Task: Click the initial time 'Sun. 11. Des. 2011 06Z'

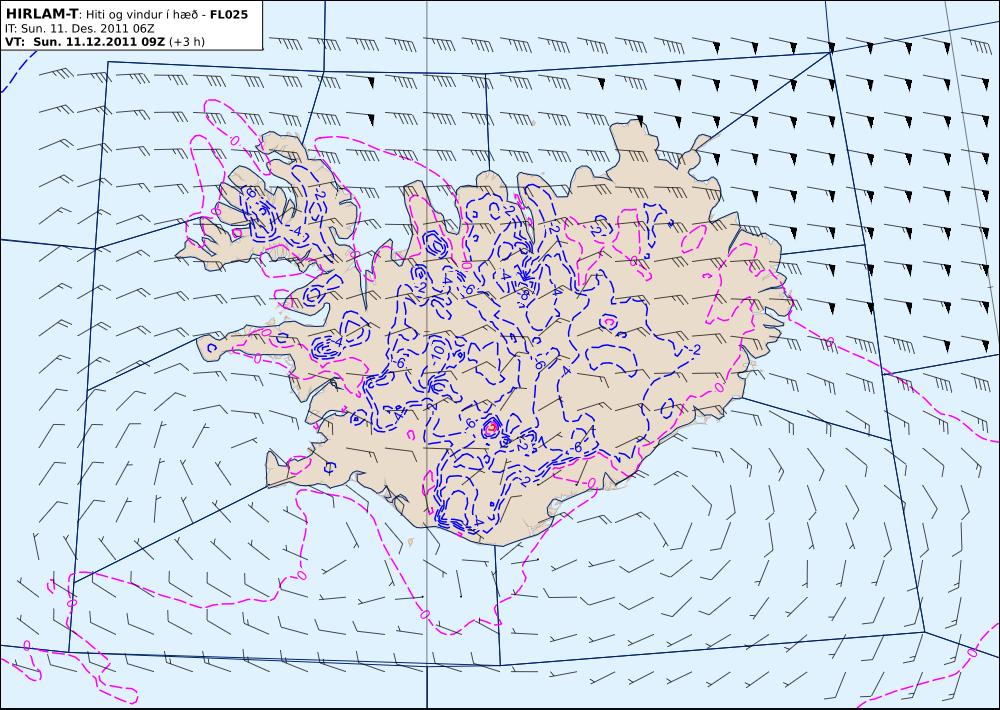Action: pos(87,29)
